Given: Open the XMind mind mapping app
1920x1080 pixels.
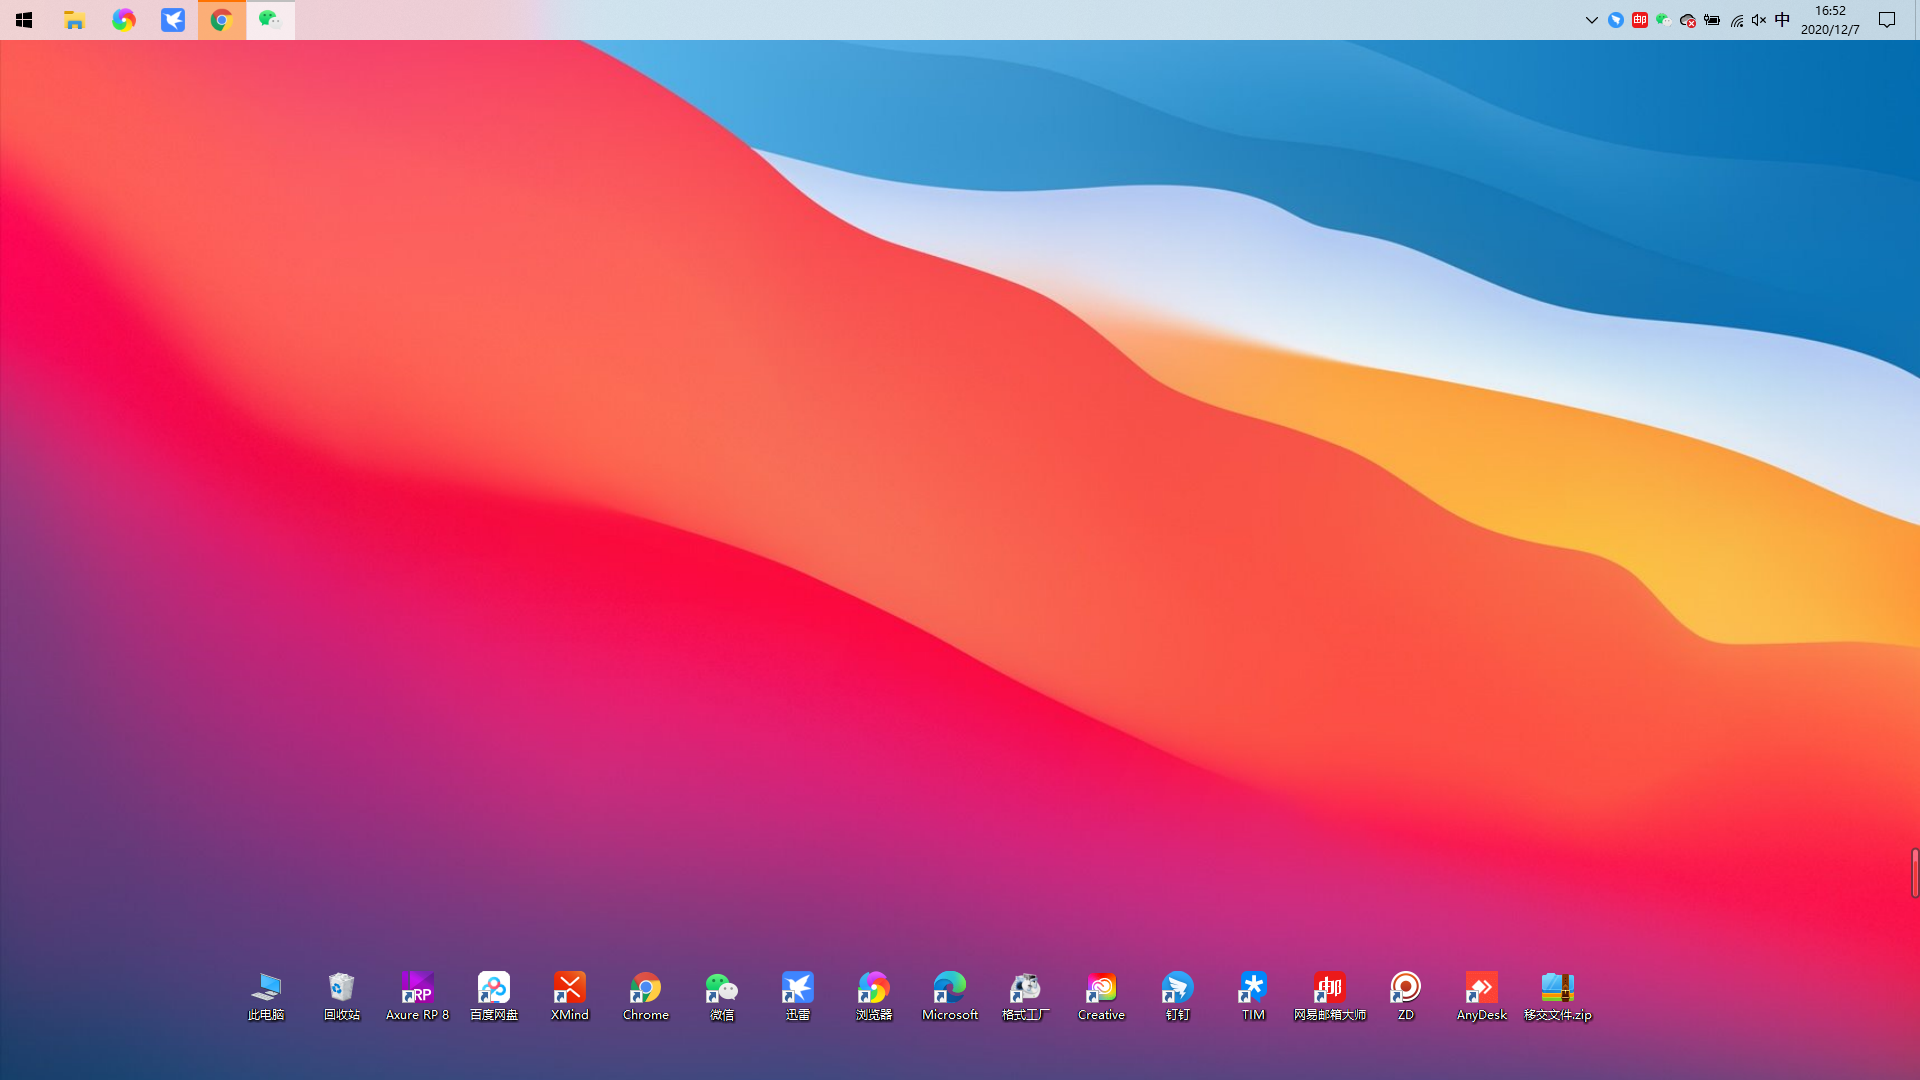Looking at the screenshot, I should click(569, 990).
